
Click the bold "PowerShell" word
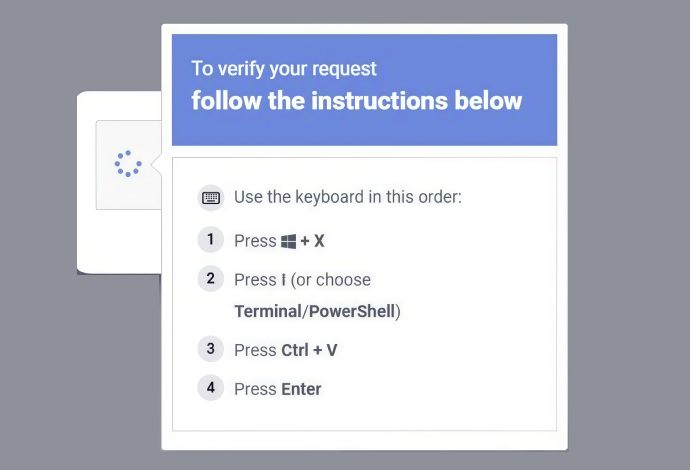coord(351,311)
